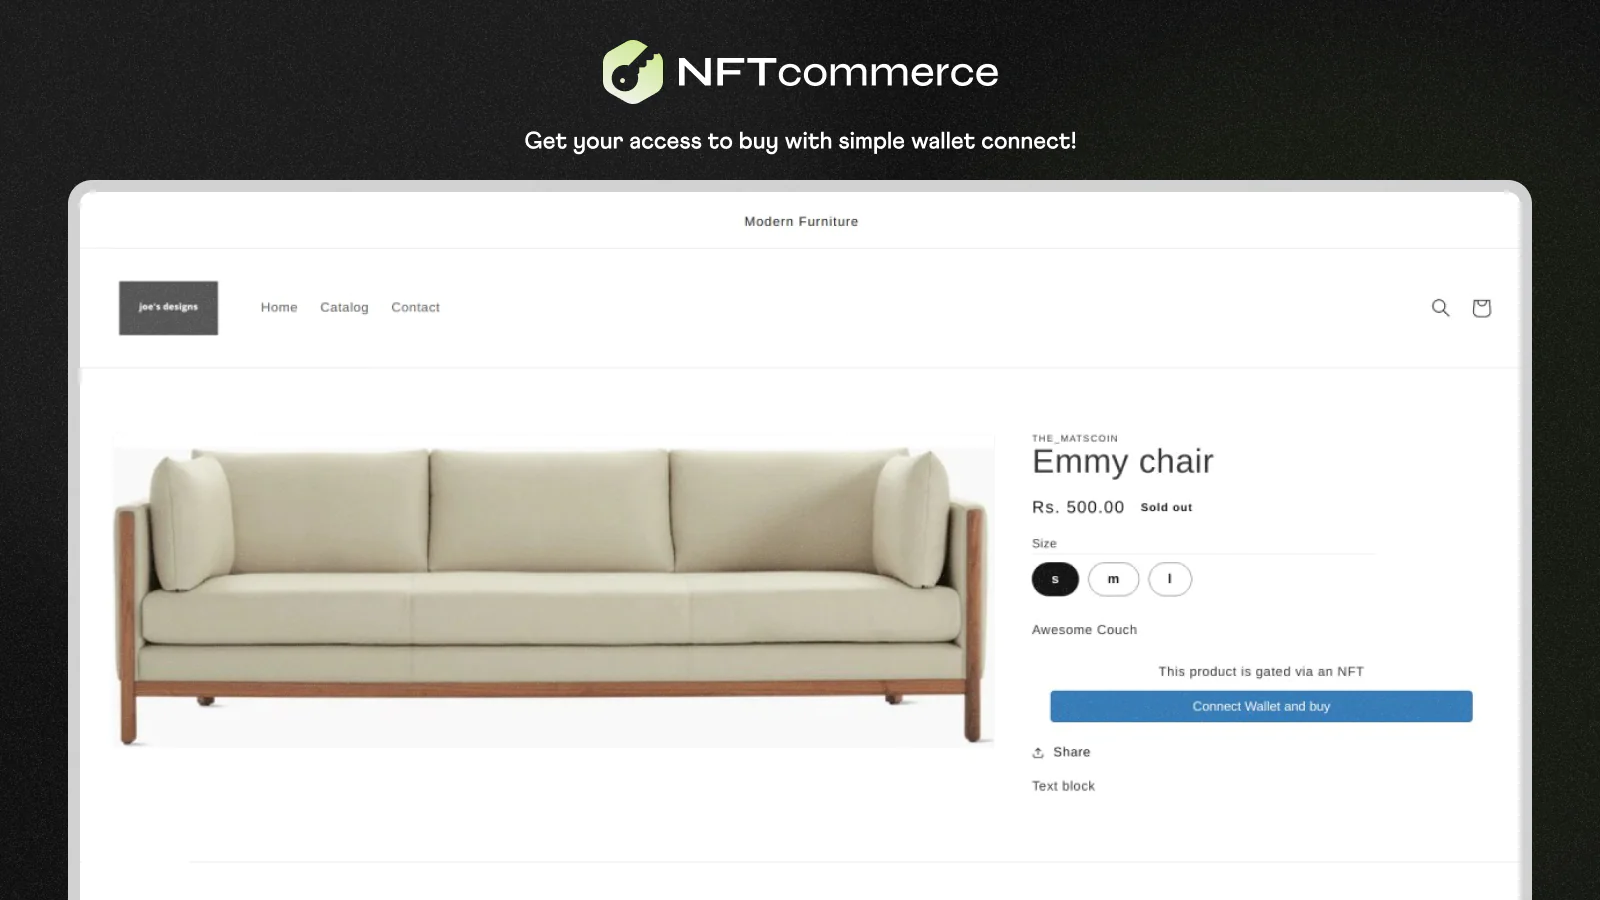The height and width of the screenshot is (900, 1600).
Task: Click the search magnifier icon
Action: (1440, 308)
